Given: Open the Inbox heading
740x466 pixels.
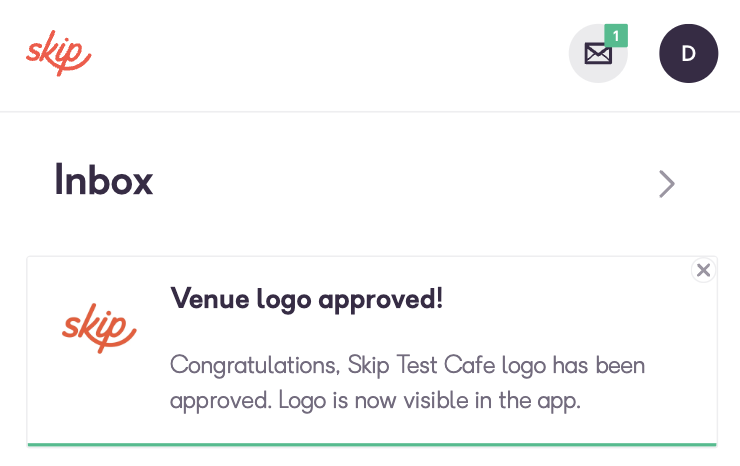Looking at the screenshot, I should [103, 180].
